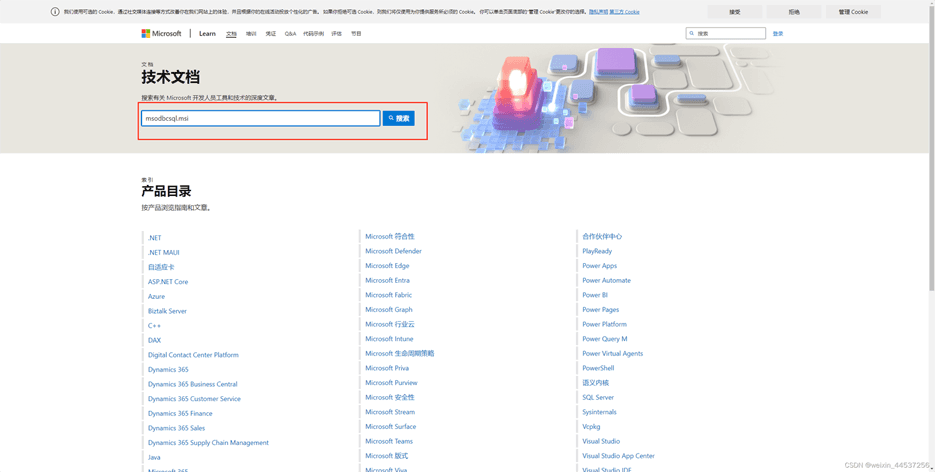Image resolution: width=935 pixels, height=472 pixels.
Task: Open the 合作伙伴中心 link
Action: click(x=602, y=237)
